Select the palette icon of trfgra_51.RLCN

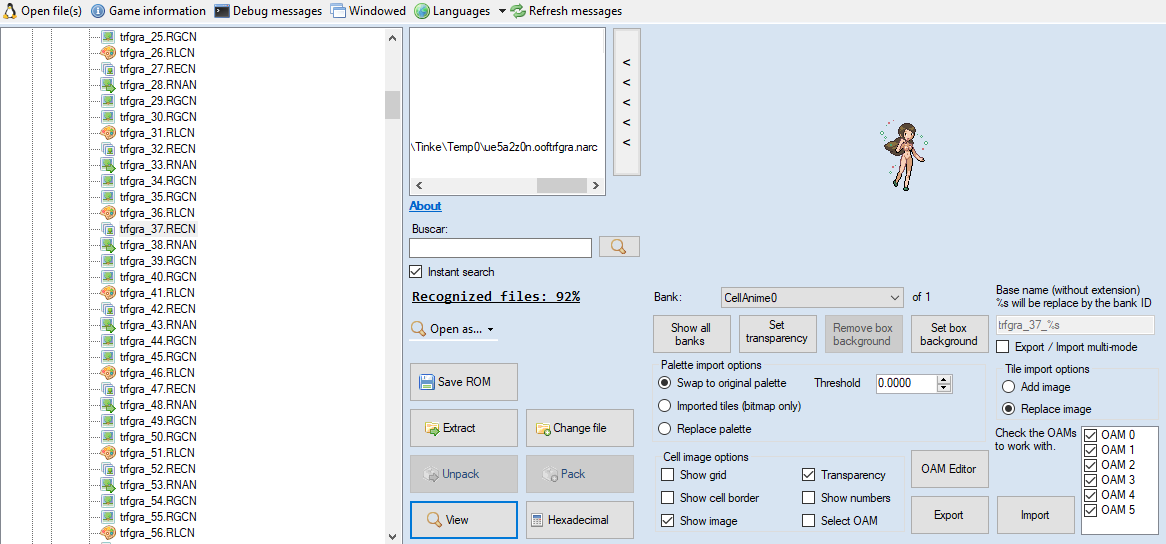108,453
